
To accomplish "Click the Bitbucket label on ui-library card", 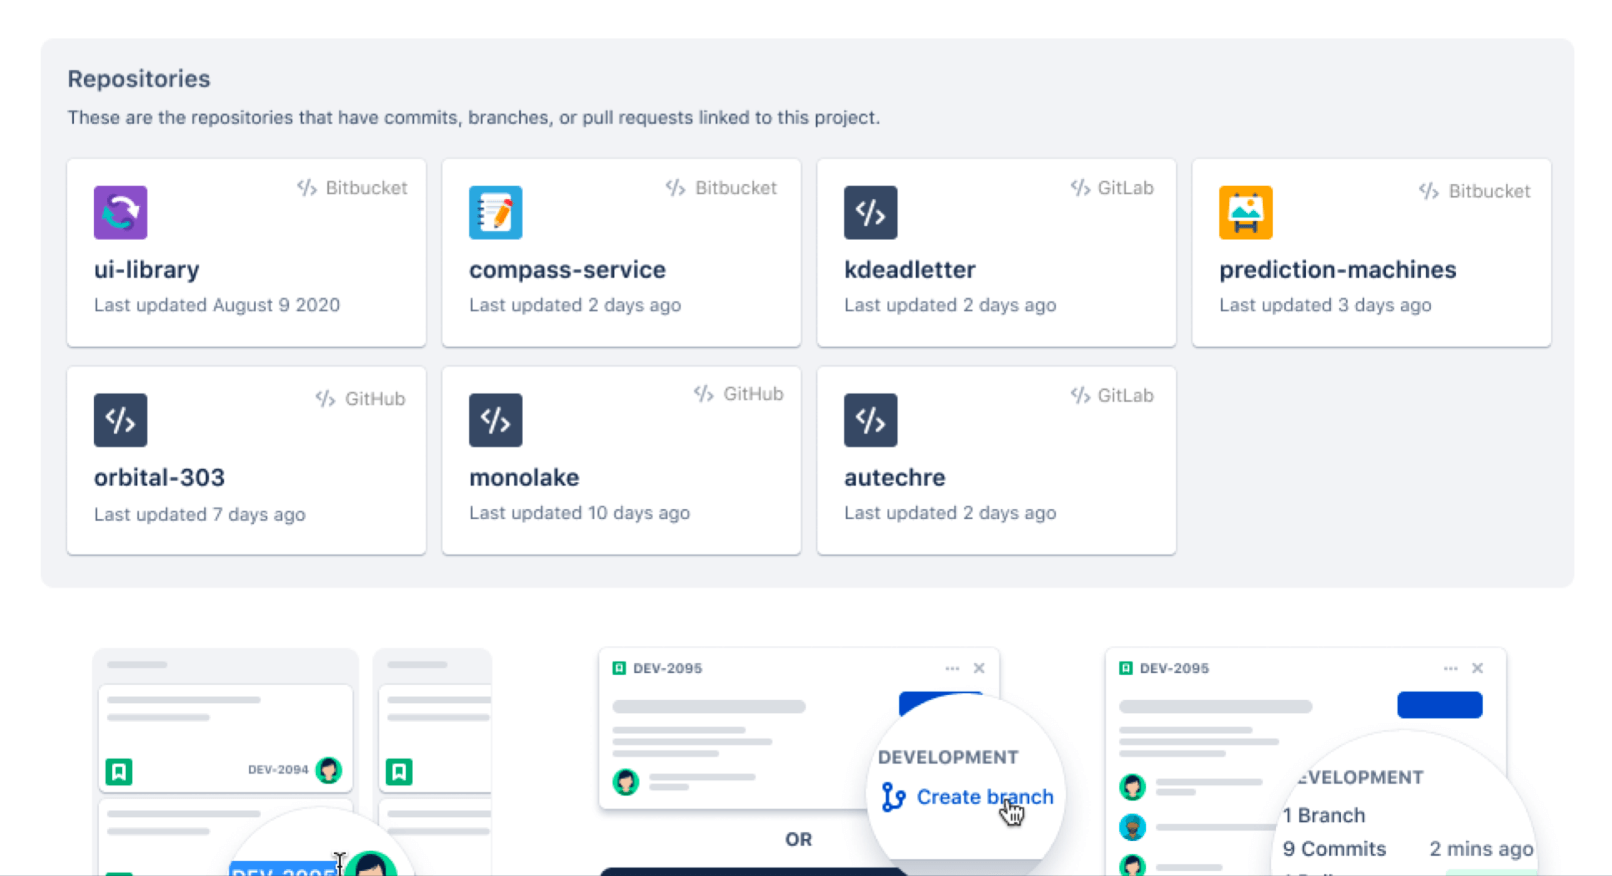I will (365, 188).
